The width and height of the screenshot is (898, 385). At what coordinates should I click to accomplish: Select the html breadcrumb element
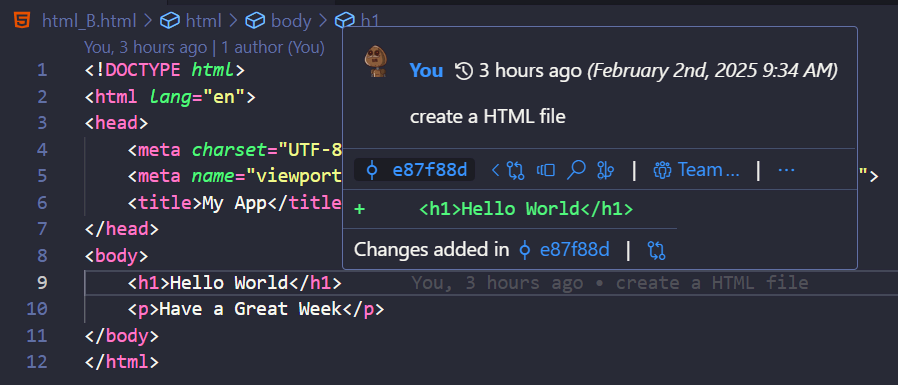click(203, 21)
